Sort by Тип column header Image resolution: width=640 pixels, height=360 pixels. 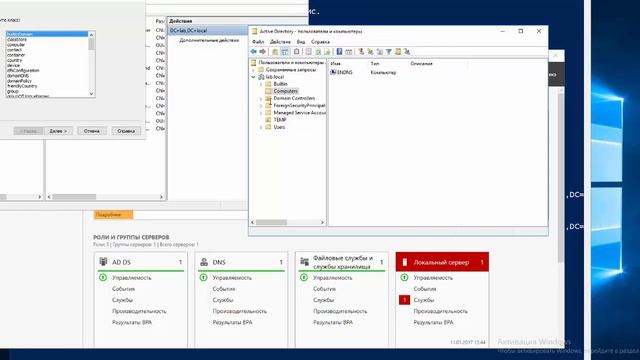click(375, 64)
